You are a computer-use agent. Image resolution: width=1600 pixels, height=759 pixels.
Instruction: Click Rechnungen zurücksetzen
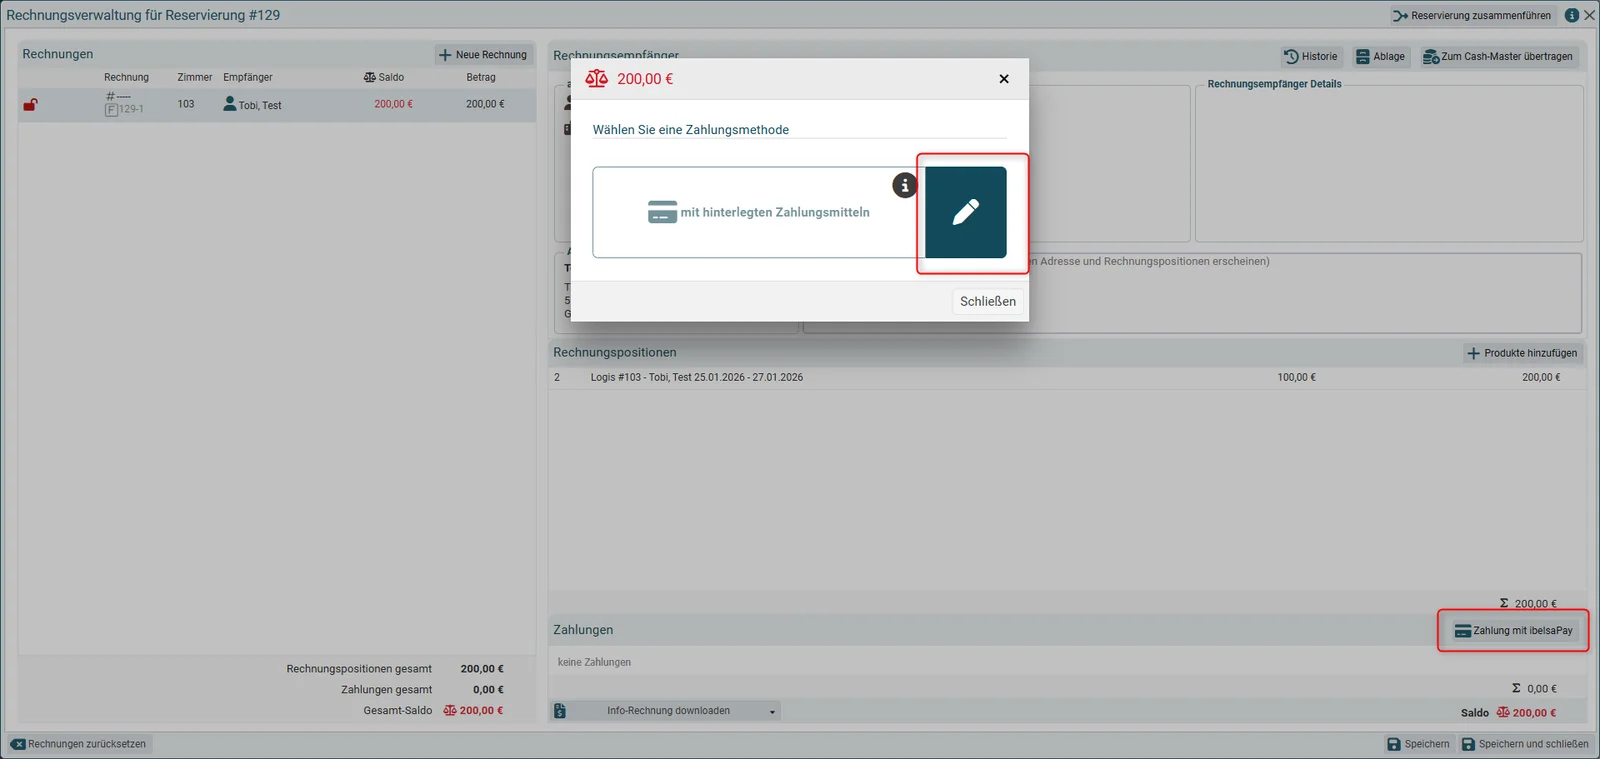[x=79, y=744]
